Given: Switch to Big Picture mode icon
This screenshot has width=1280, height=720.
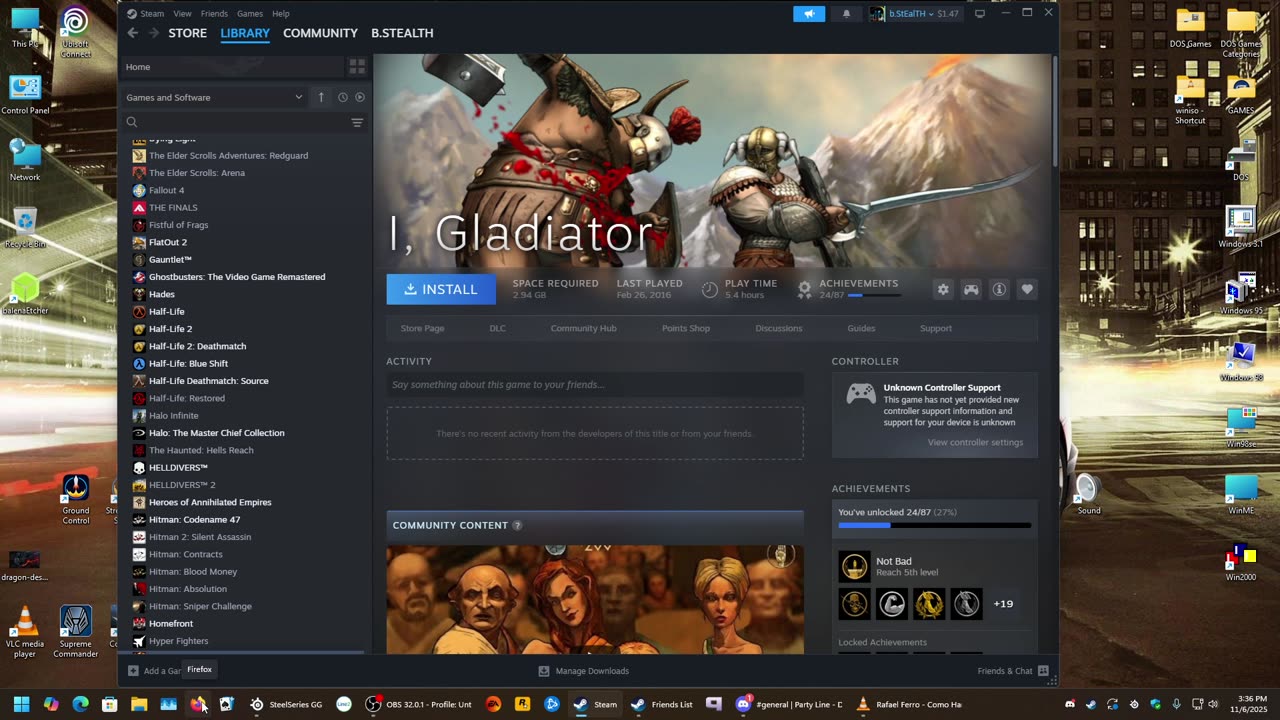Looking at the screenshot, I should [x=980, y=13].
